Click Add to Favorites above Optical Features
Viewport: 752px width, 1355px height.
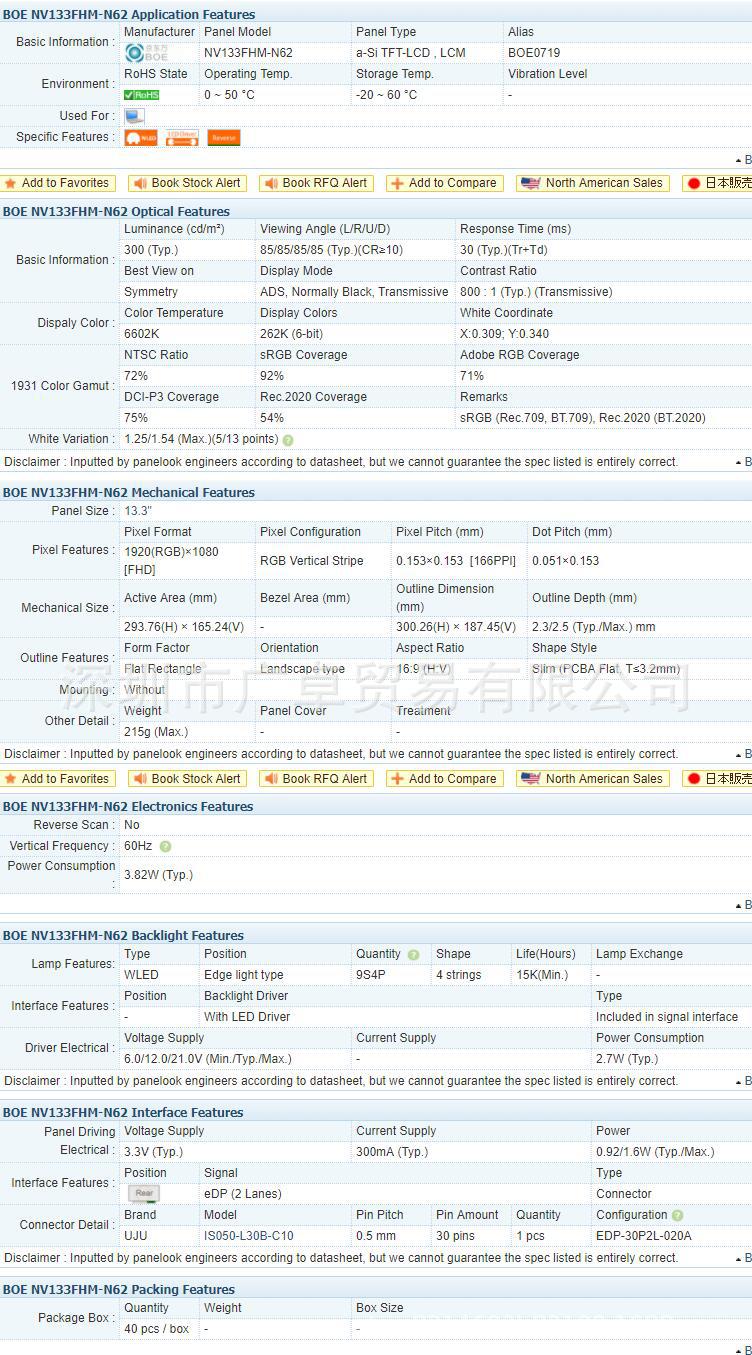(58, 183)
